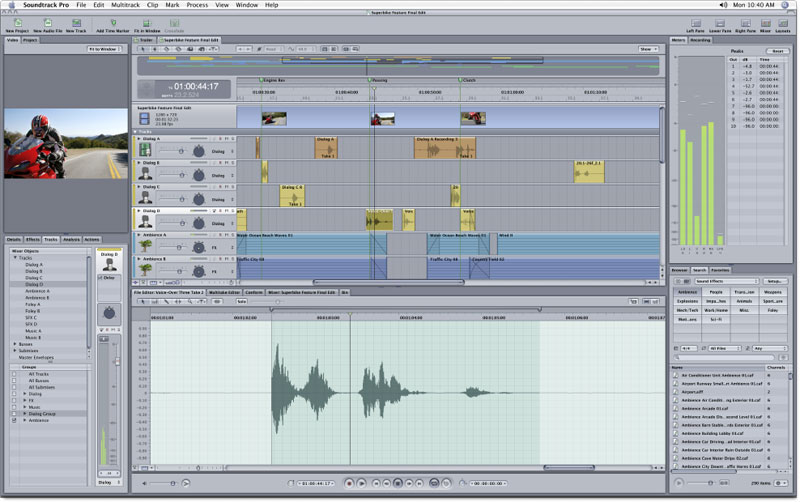Click the video clip film icon
Screen dimensions: 800x502
pos(144,119)
